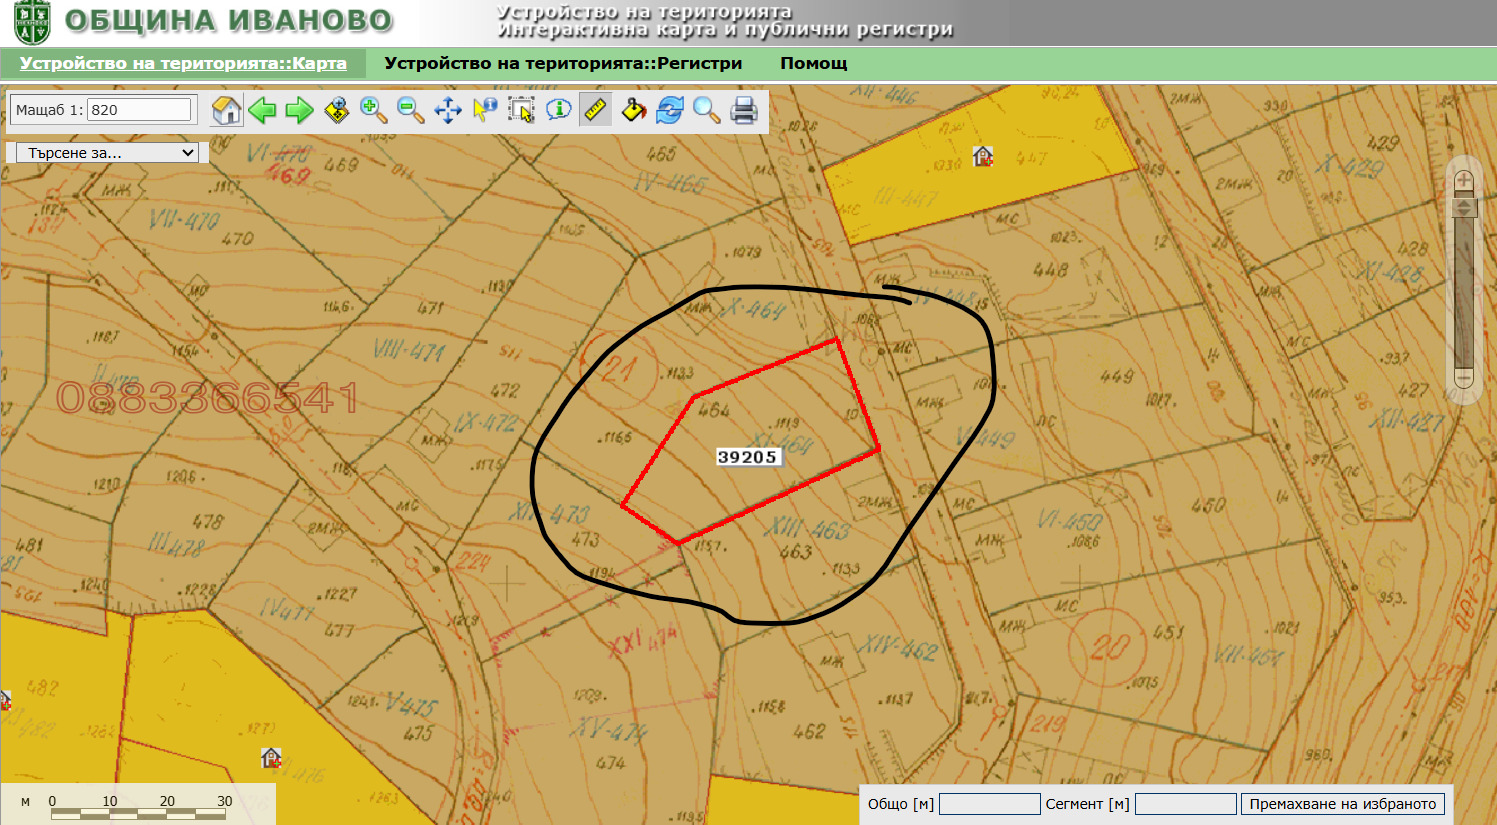Select the zoom out magnifier tool
The height and width of the screenshot is (825, 1497).
point(411,110)
